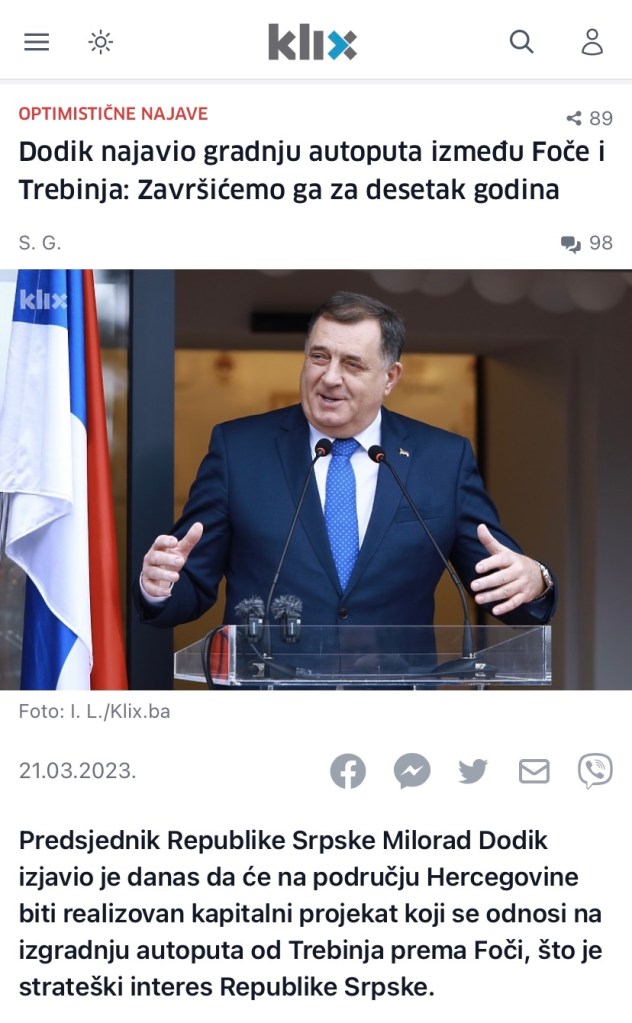Image resolution: width=632 pixels, height=1023 pixels.
Task: Share article via Messenger
Action: 412,771
